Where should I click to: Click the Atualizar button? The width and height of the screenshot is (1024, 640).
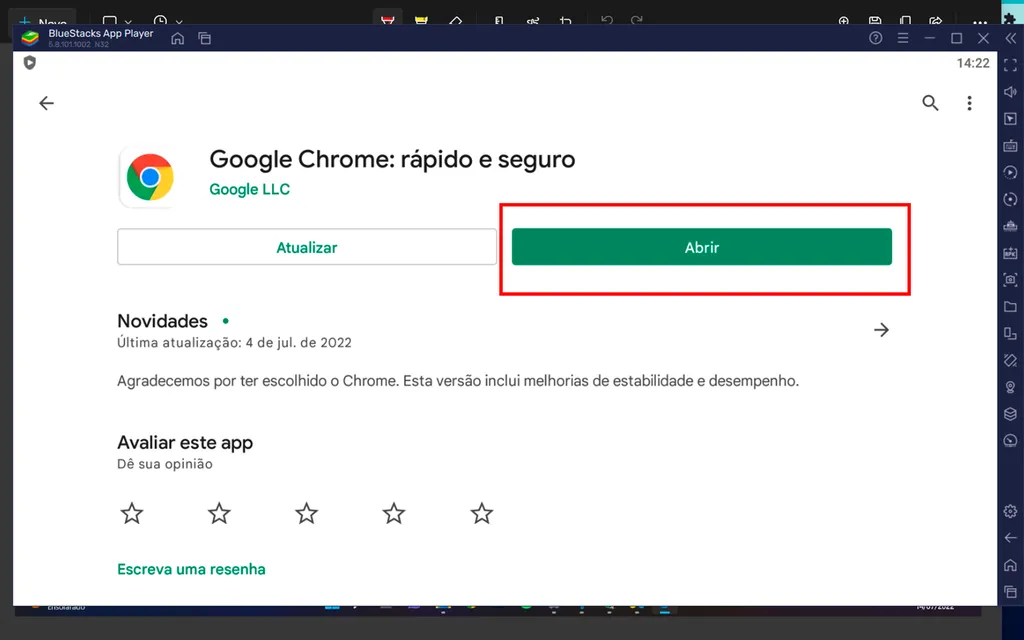coord(307,247)
